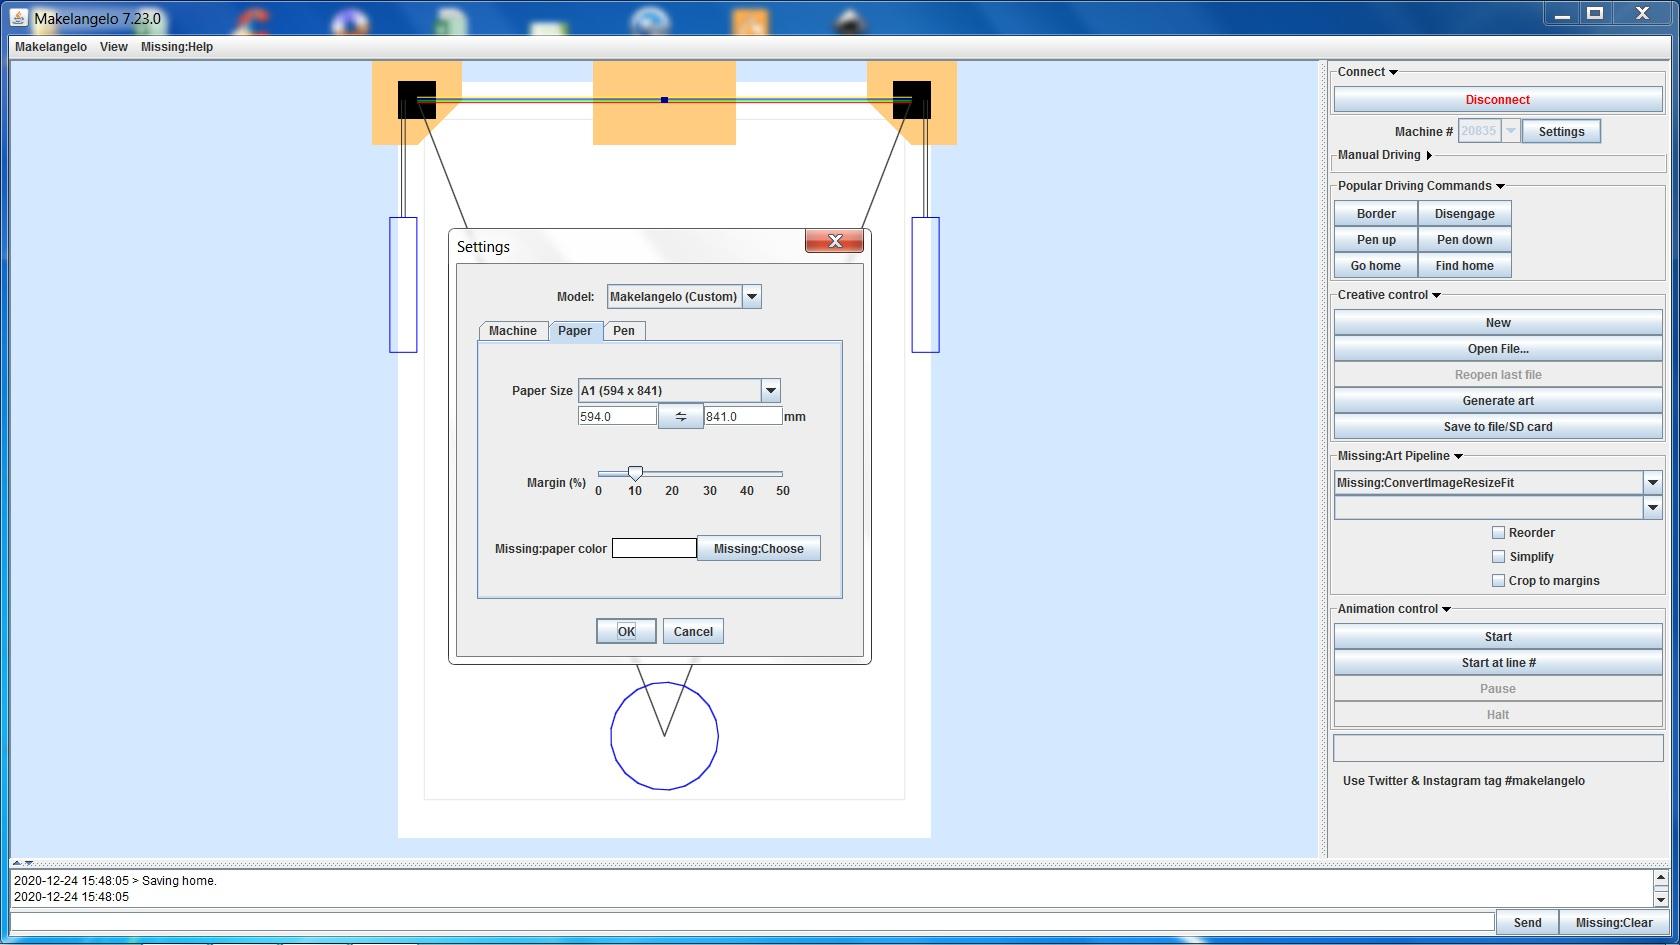Image resolution: width=1680 pixels, height=945 pixels.
Task: Collapse the Art Pipeline panel
Action: (1458, 456)
